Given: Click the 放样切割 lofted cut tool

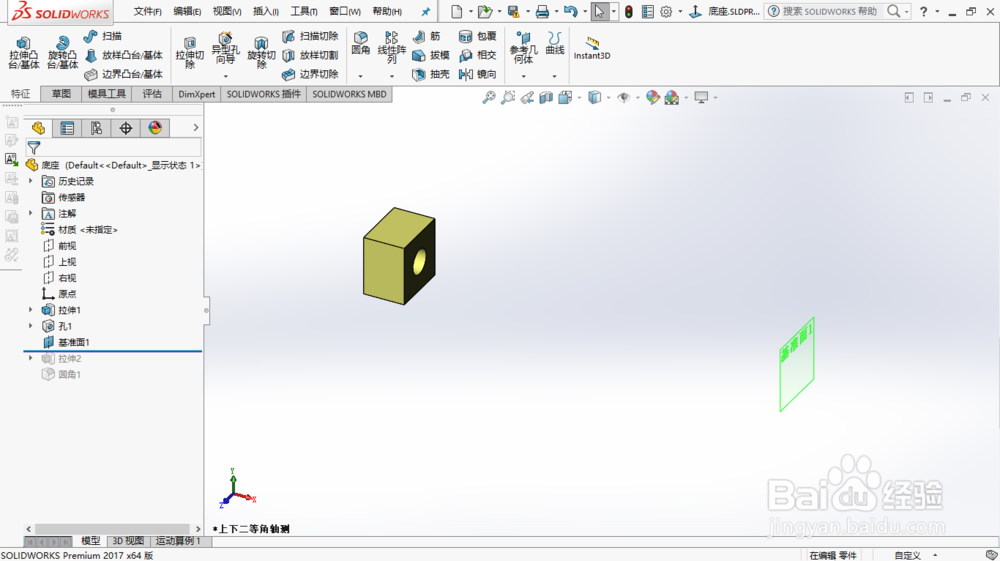Looking at the screenshot, I should (x=310, y=55).
